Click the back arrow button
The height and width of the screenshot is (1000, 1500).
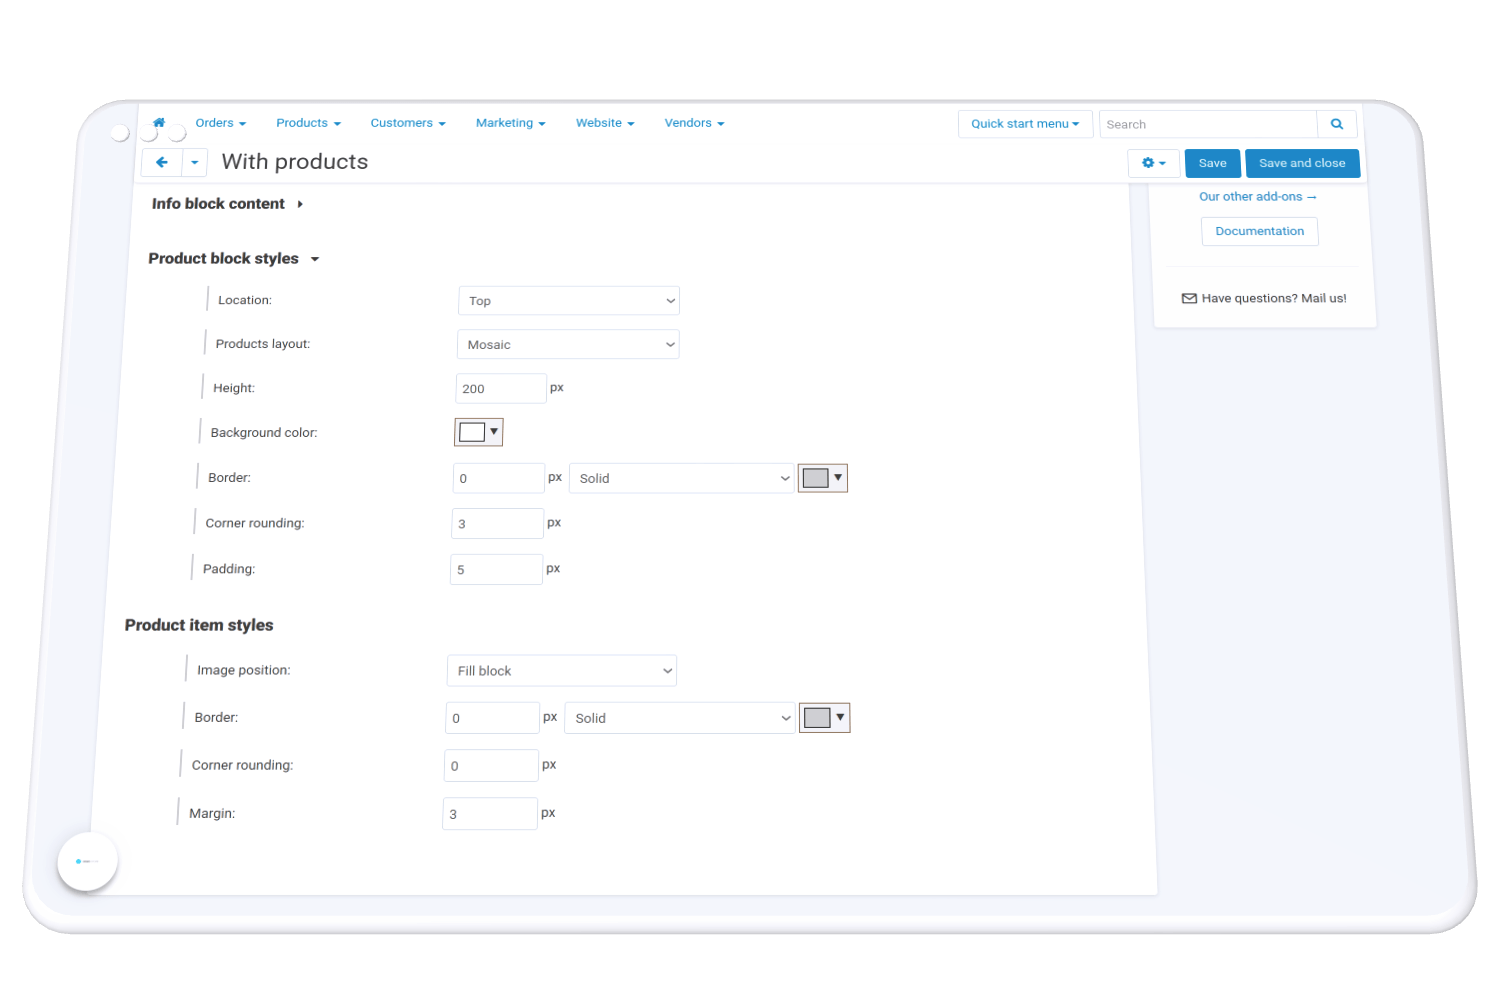click(162, 162)
